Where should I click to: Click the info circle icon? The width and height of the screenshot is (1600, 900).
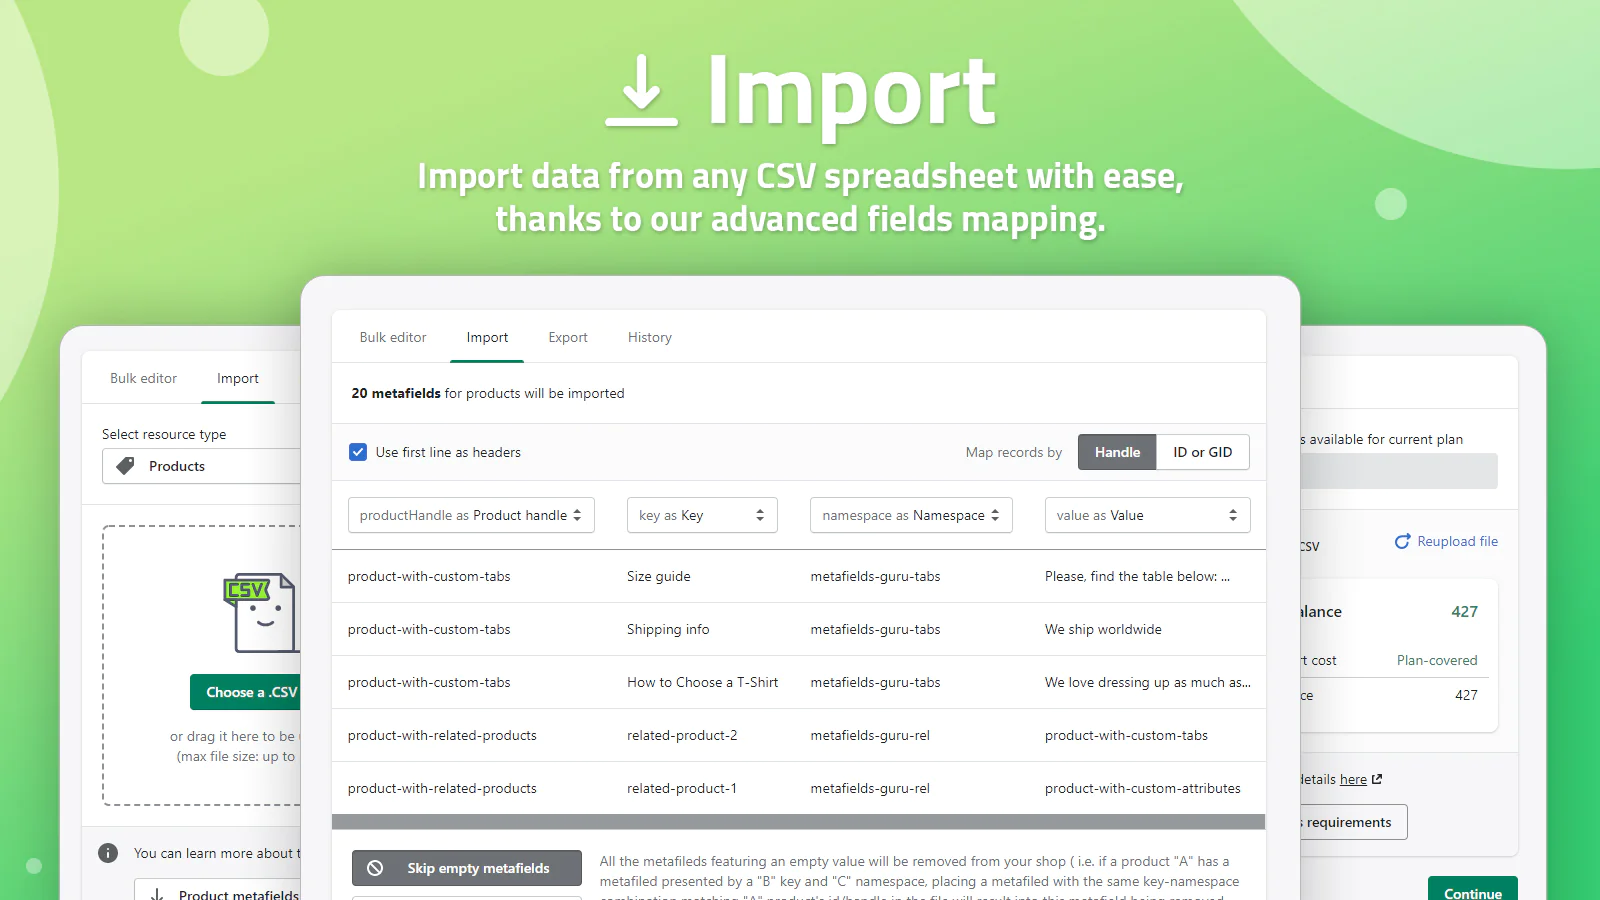pos(108,853)
